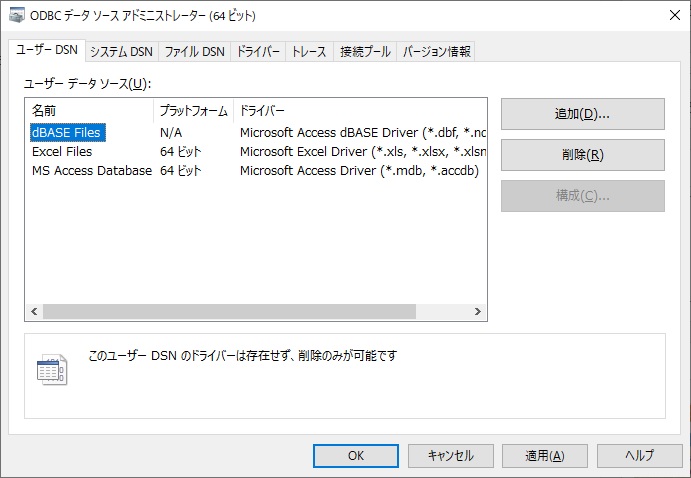Sort by the 名前 column header
This screenshot has height=478, width=691.
tap(89, 110)
